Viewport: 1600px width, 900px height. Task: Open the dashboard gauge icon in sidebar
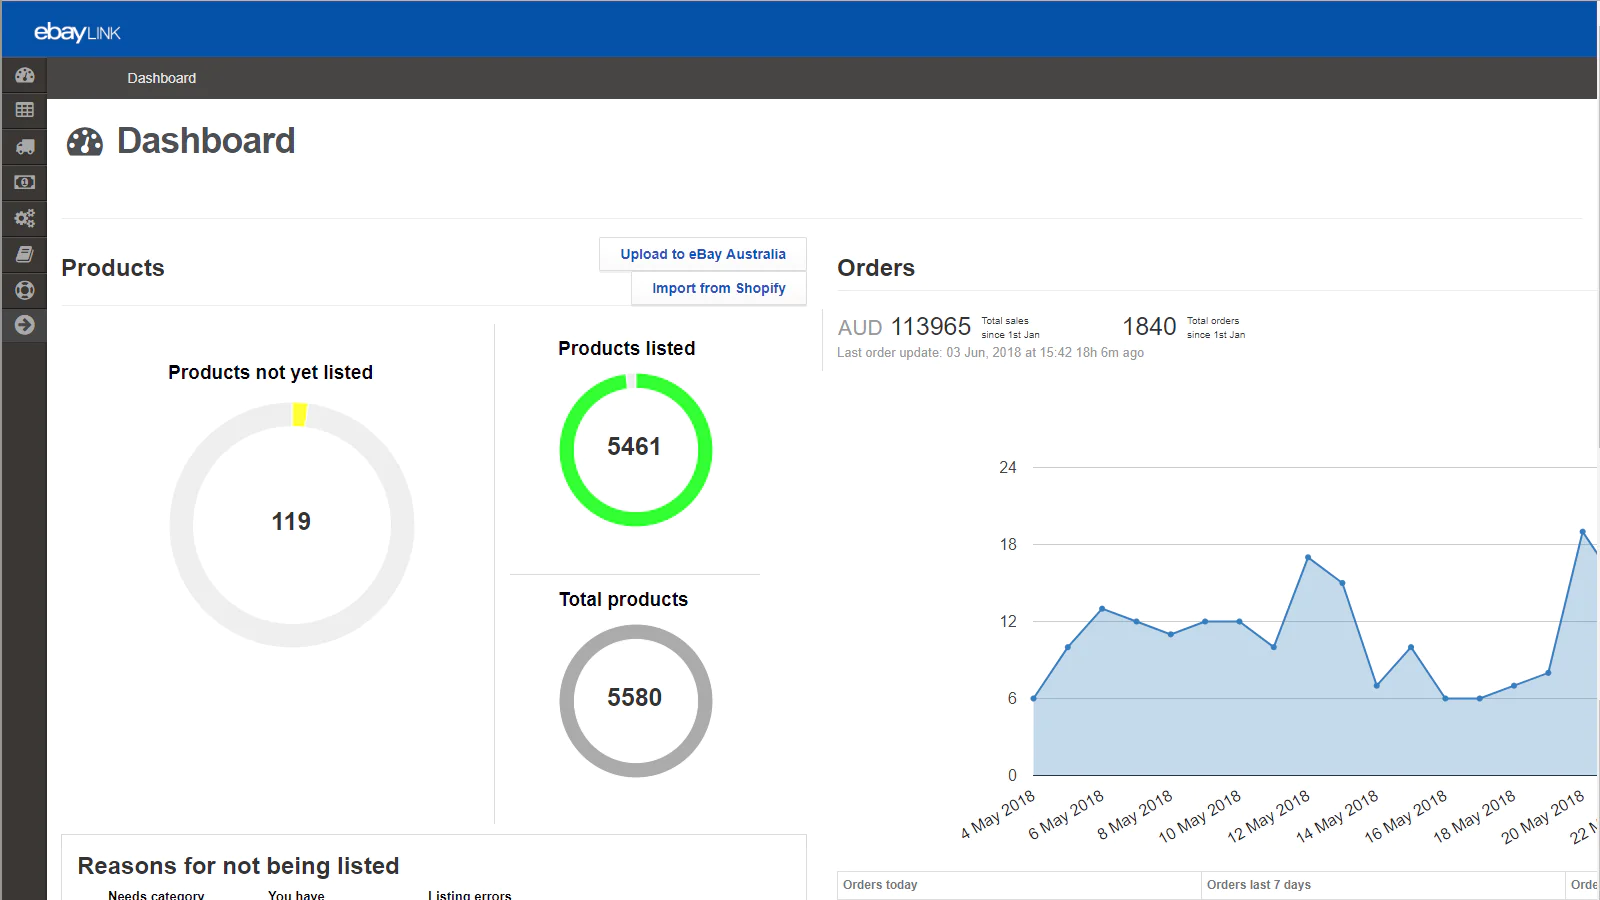pyautogui.click(x=24, y=76)
